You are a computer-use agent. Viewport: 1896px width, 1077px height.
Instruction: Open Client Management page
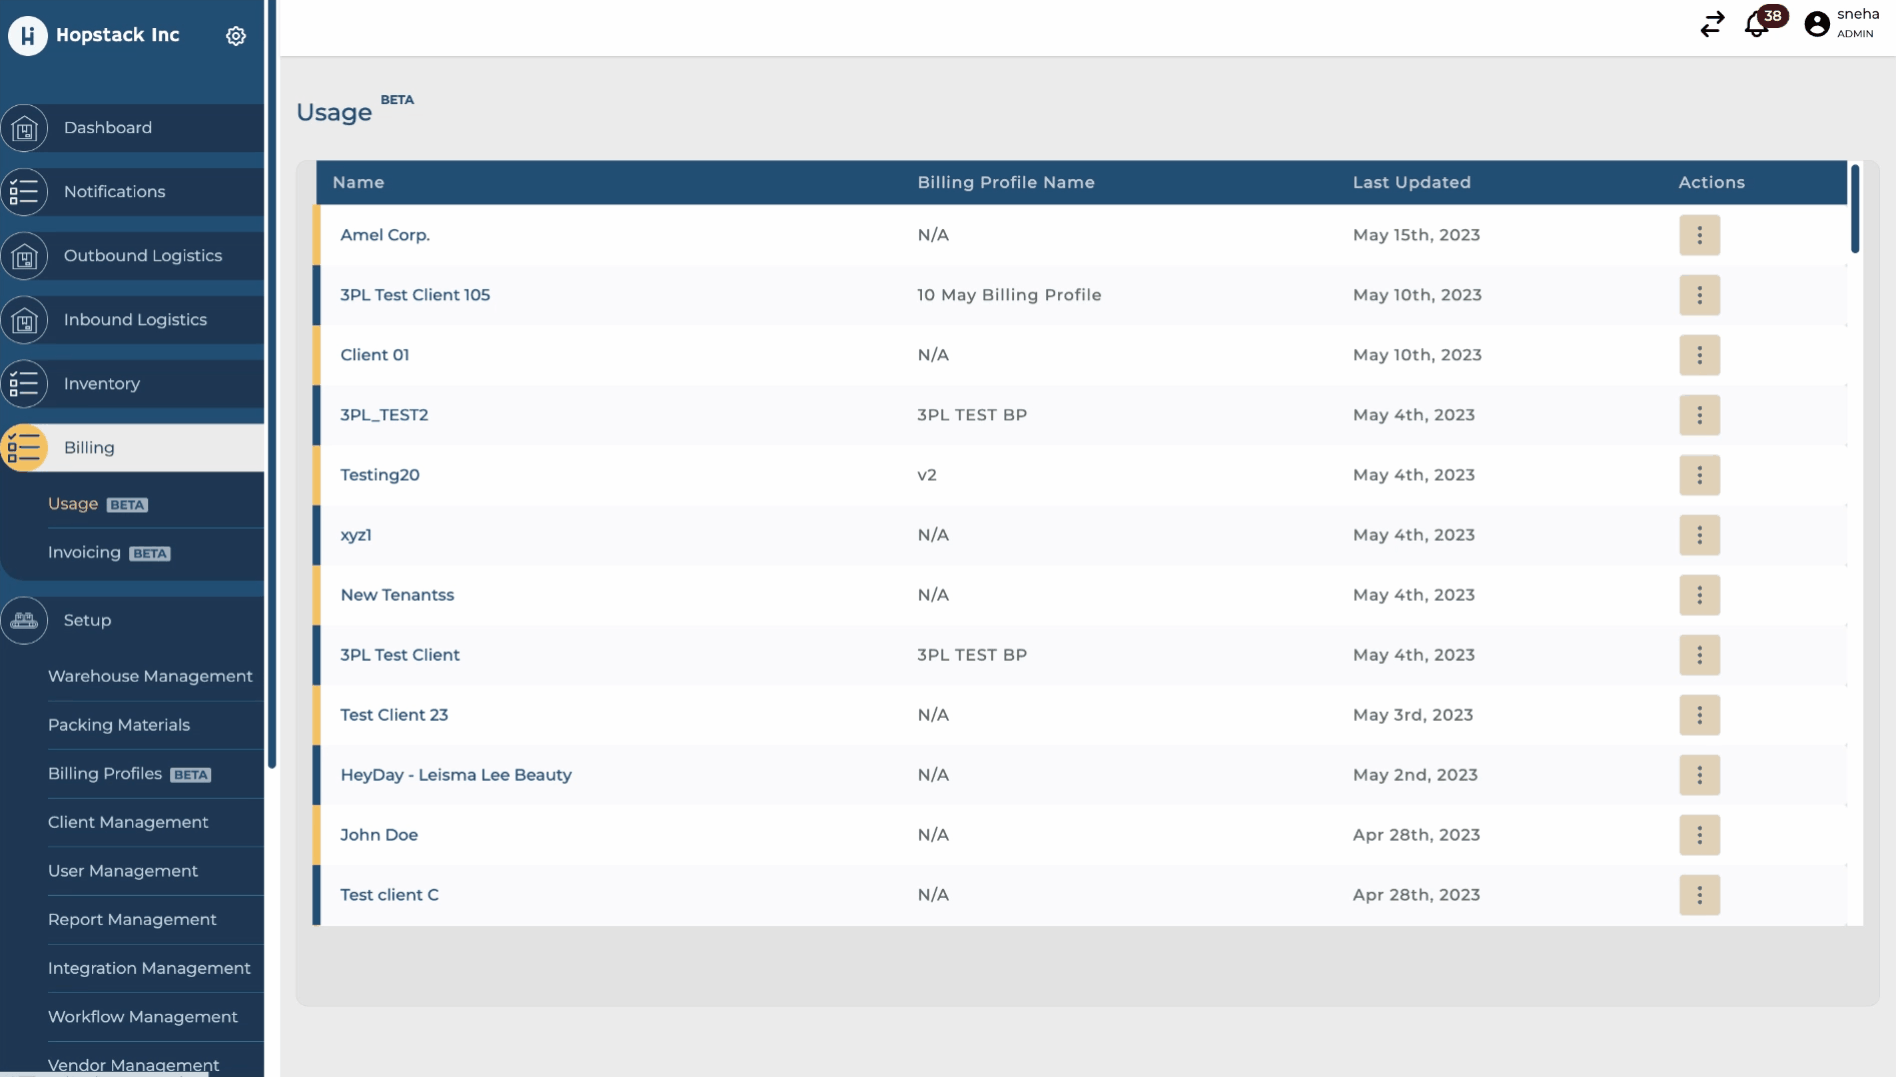pos(128,822)
